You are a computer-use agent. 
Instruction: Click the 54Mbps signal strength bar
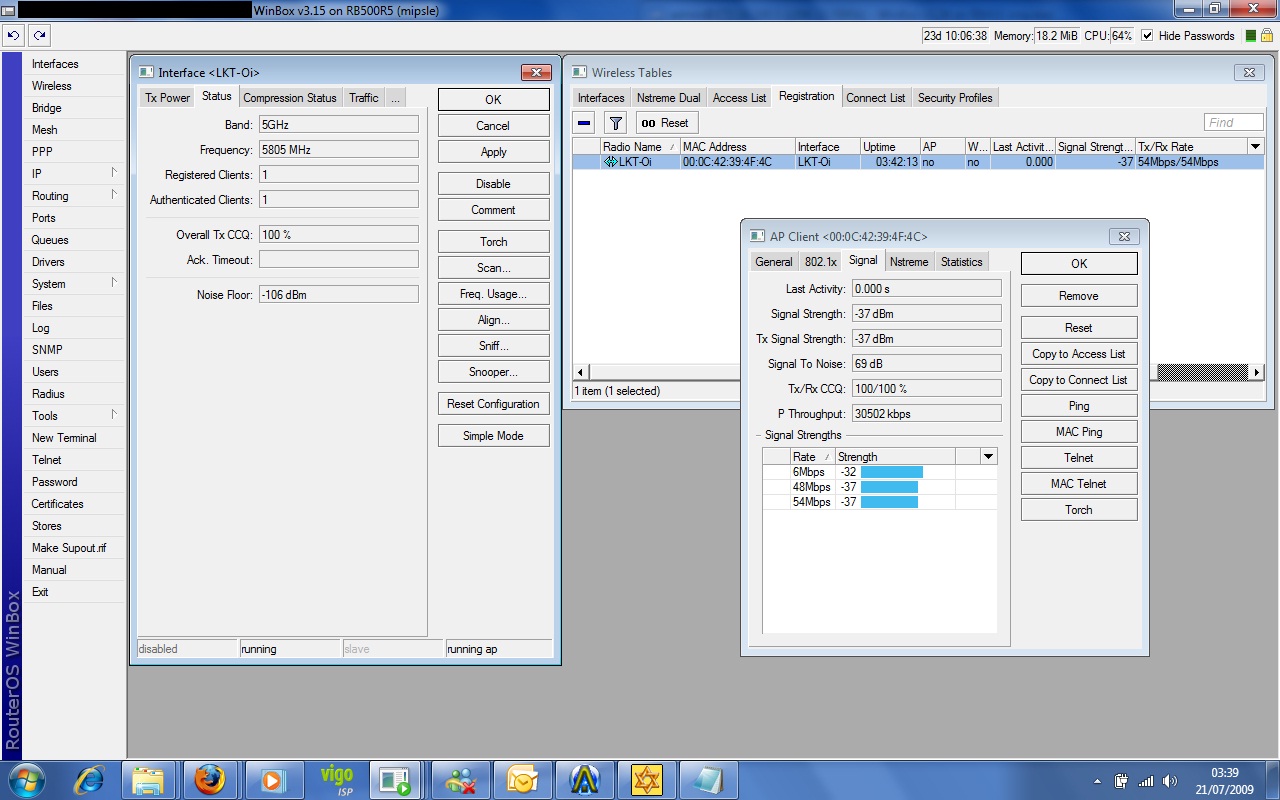tap(889, 502)
